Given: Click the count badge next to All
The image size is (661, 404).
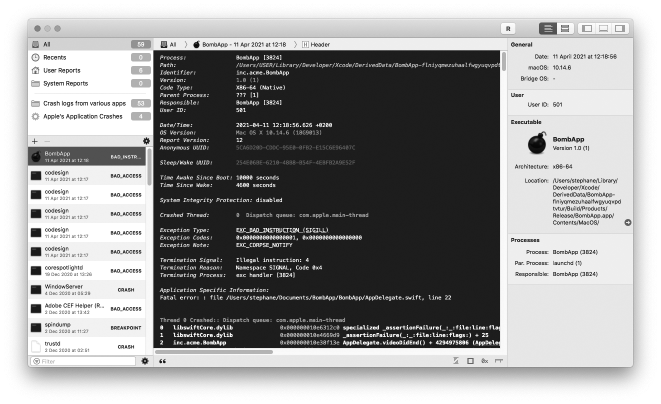Looking at the screenshot, I should pos(141,44).
